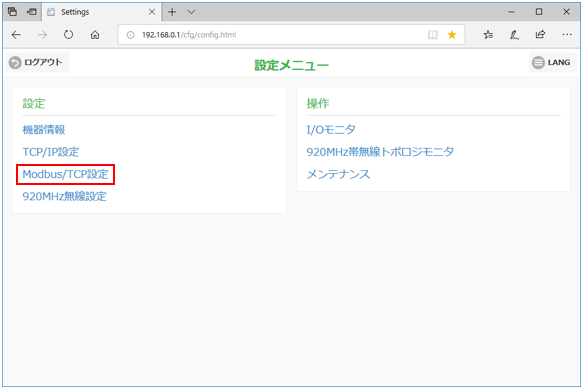The image size is (582, 389).
Task: Toggle the favorites star in address bar
Action: click(x=452, y=35)
